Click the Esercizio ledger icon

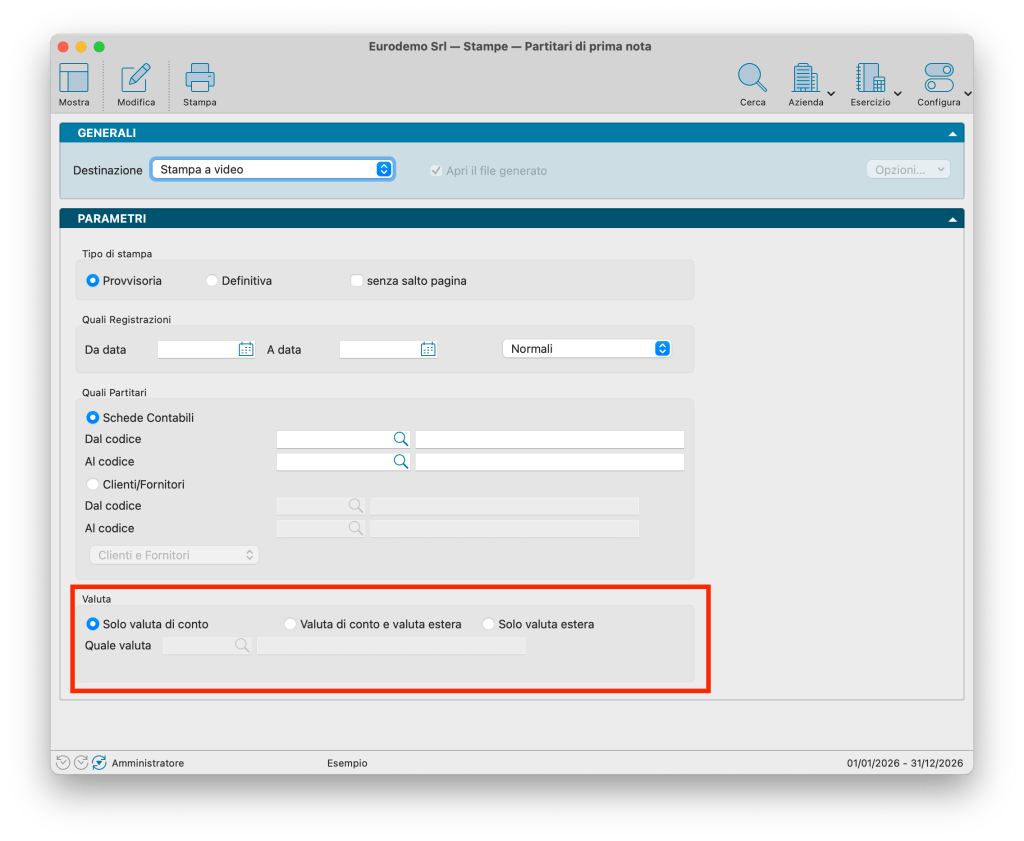(870, 78)
